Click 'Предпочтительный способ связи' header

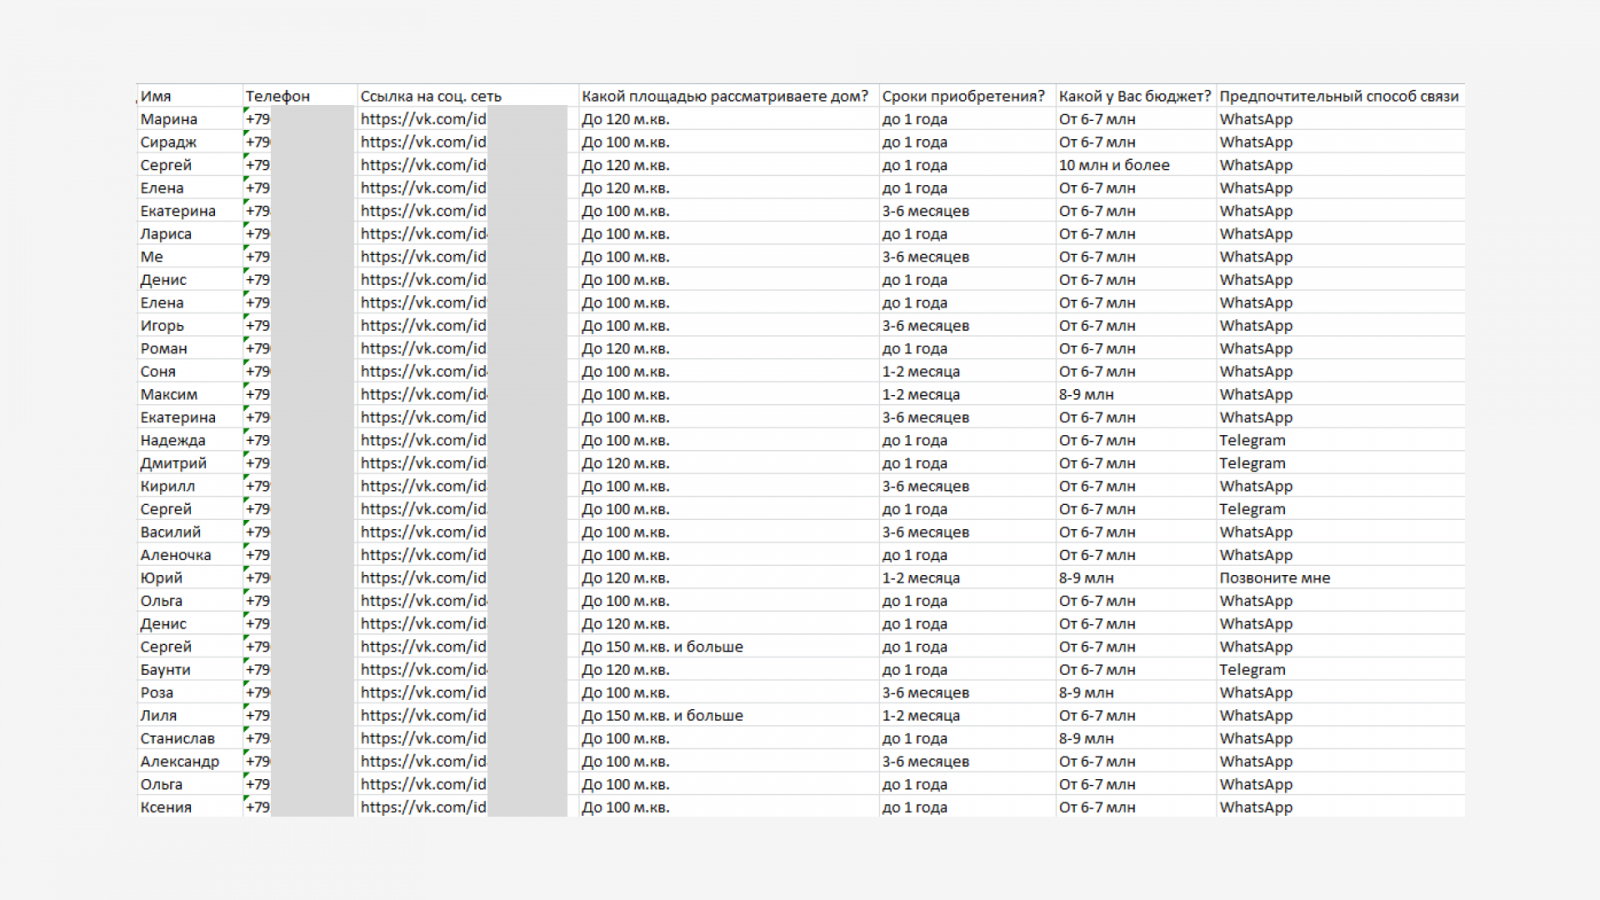[1339, 96]
